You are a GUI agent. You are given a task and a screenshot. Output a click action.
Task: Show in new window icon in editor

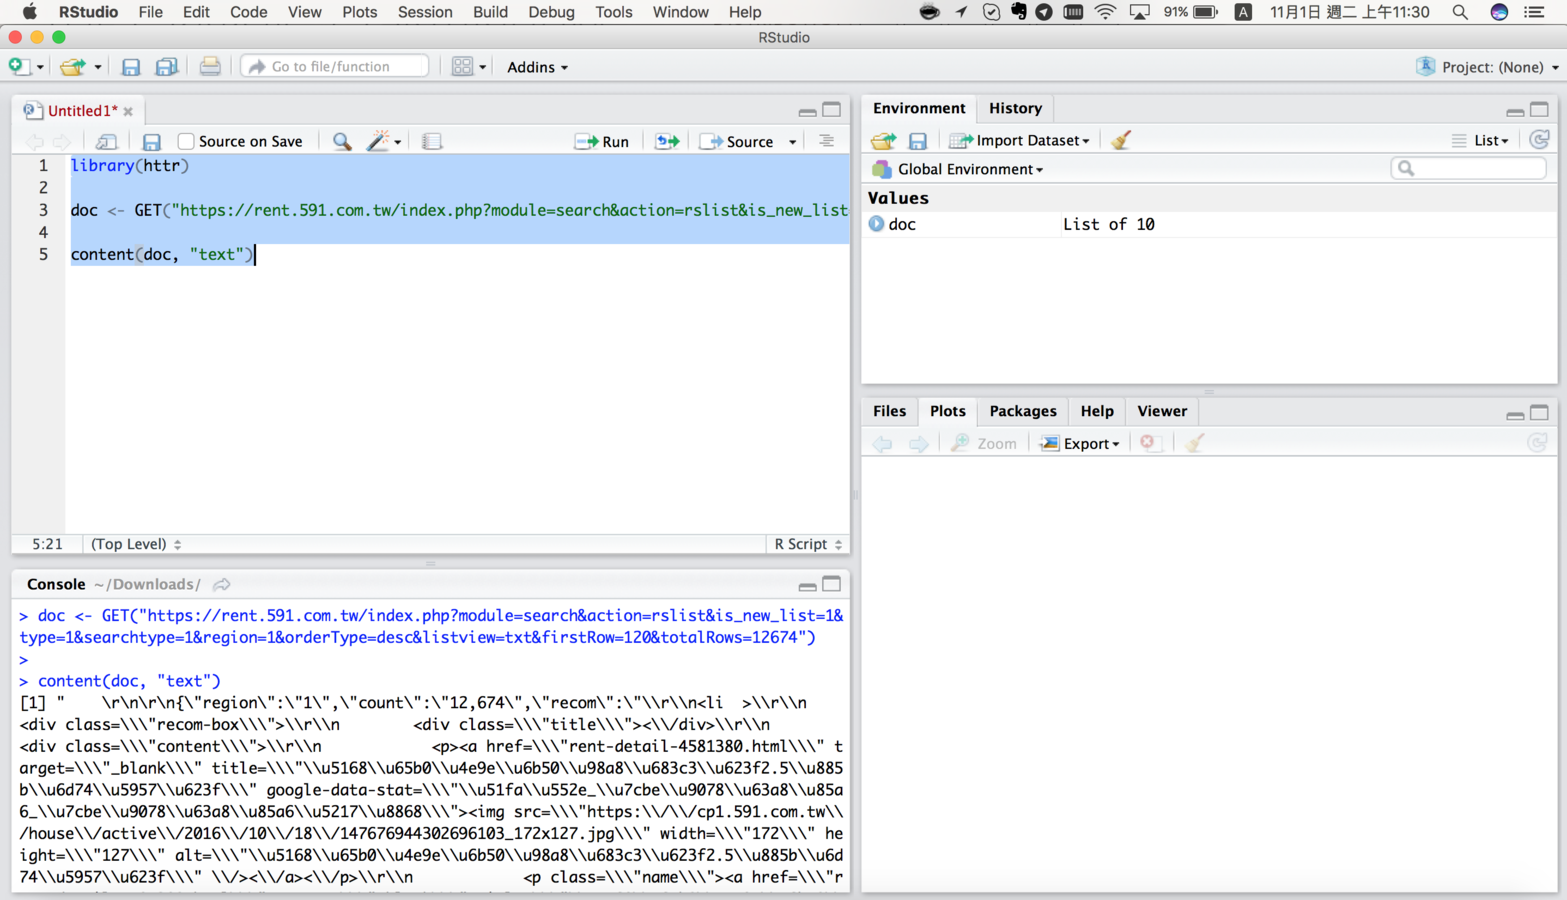tap(106, 142)
